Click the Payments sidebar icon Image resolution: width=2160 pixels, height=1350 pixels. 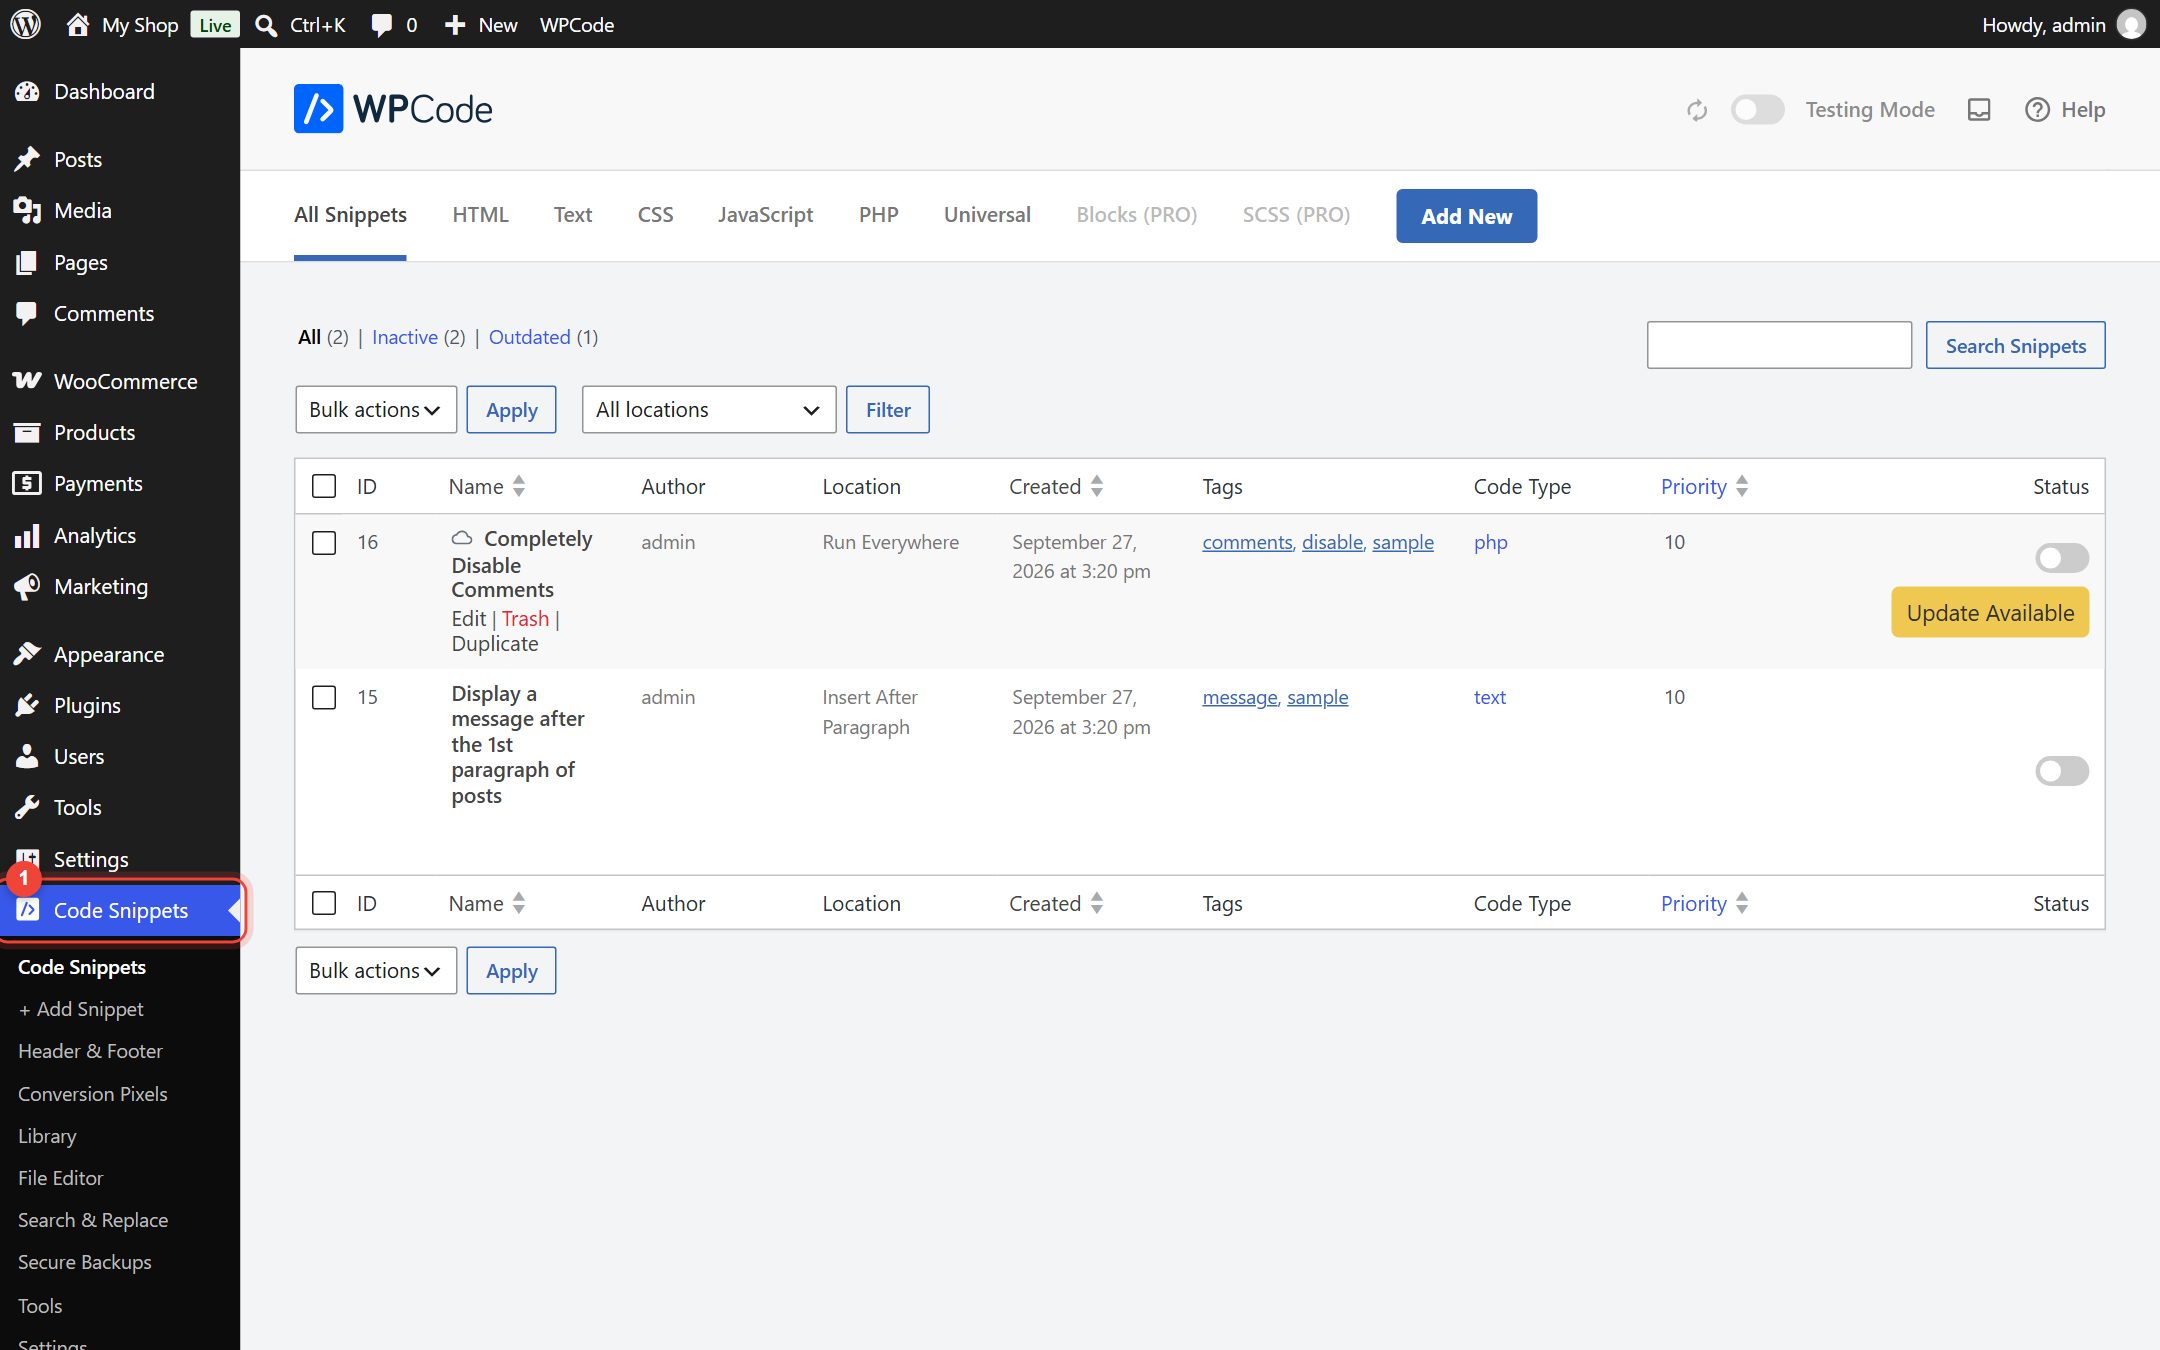point(27,483)
